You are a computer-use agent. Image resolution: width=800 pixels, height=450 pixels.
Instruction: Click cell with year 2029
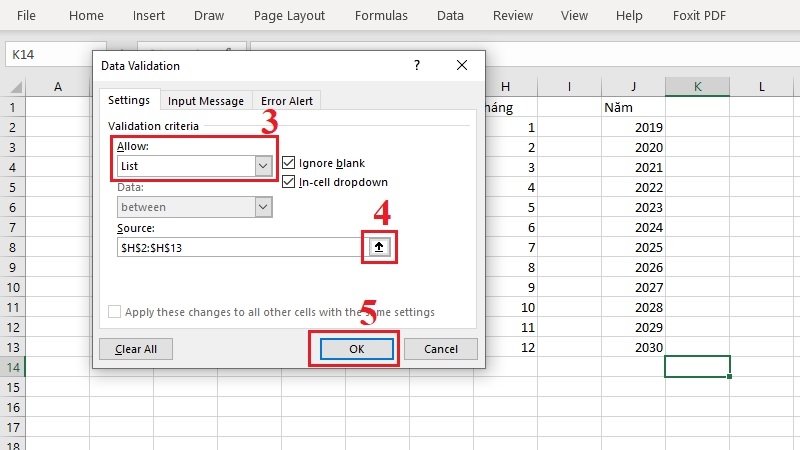coord(633,328)
